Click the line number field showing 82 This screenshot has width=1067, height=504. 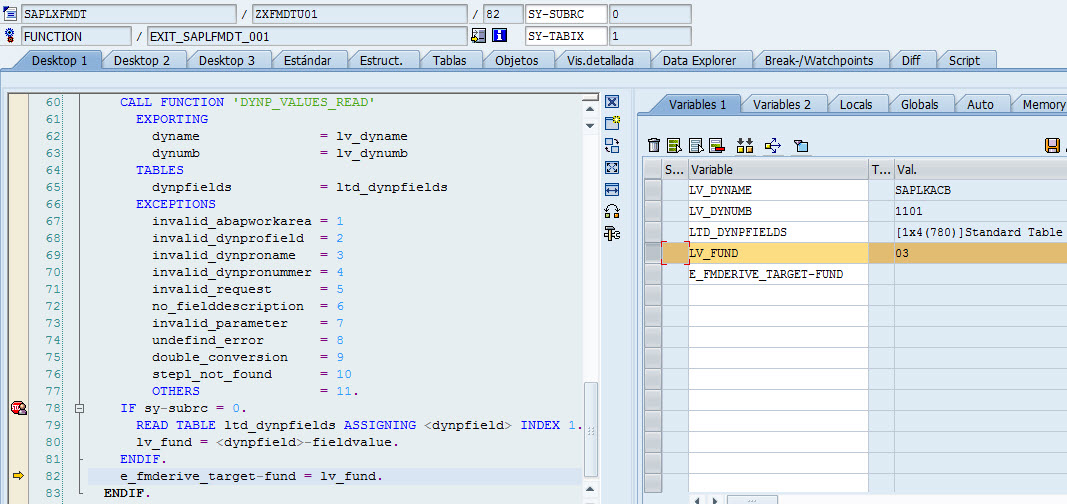pos(502,14)
